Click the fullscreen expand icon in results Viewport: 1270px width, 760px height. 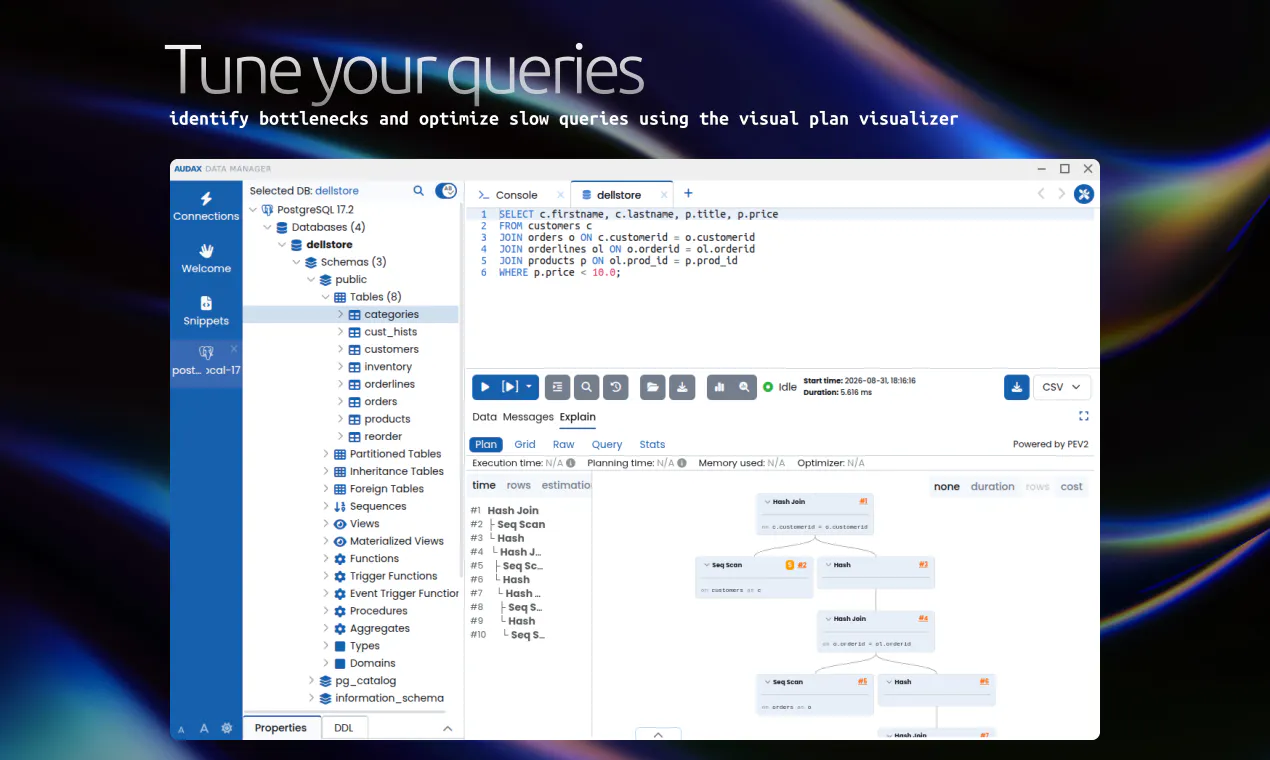(1084, 416)
